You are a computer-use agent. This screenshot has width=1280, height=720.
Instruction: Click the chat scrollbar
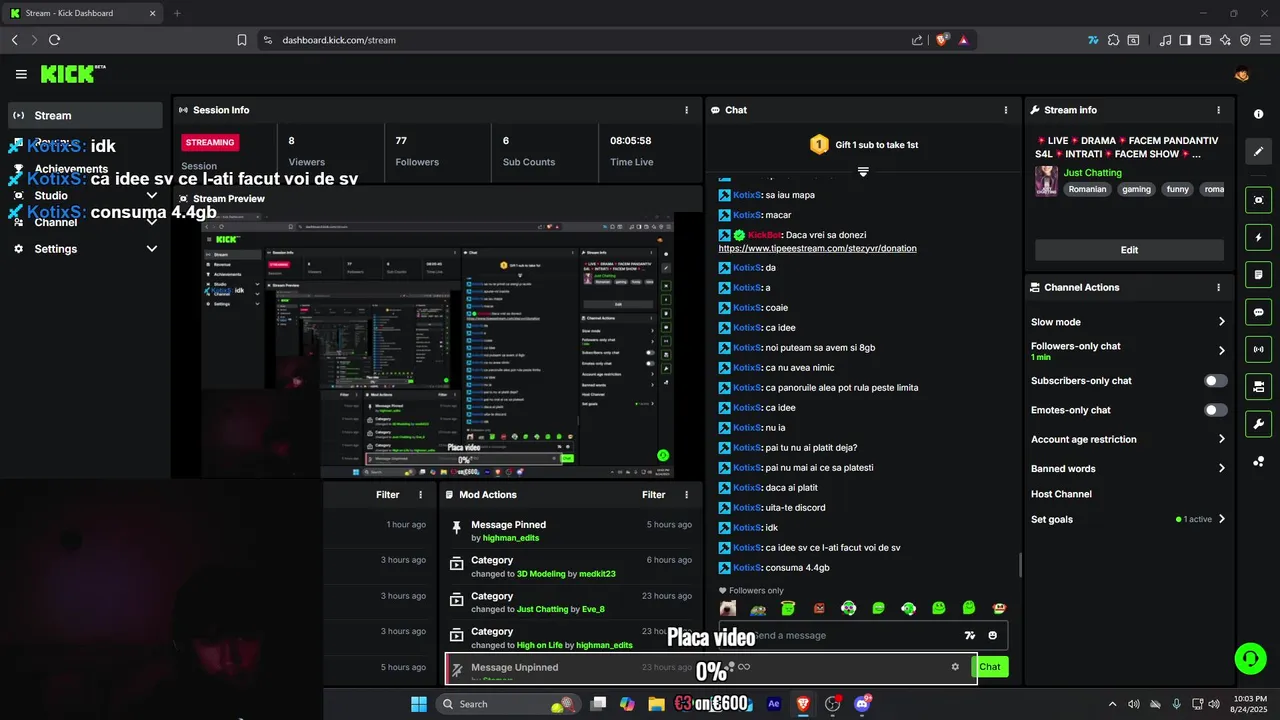(1020, 565)
